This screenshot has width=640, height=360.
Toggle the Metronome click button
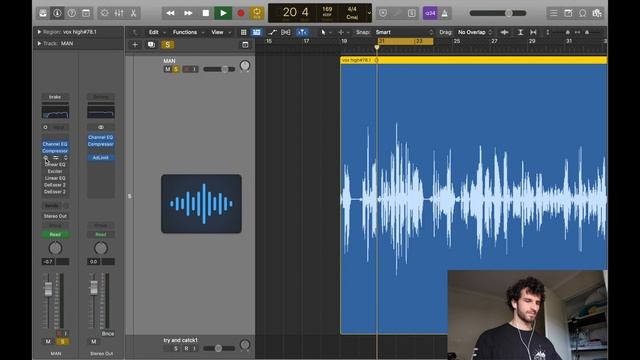(444, 13)
